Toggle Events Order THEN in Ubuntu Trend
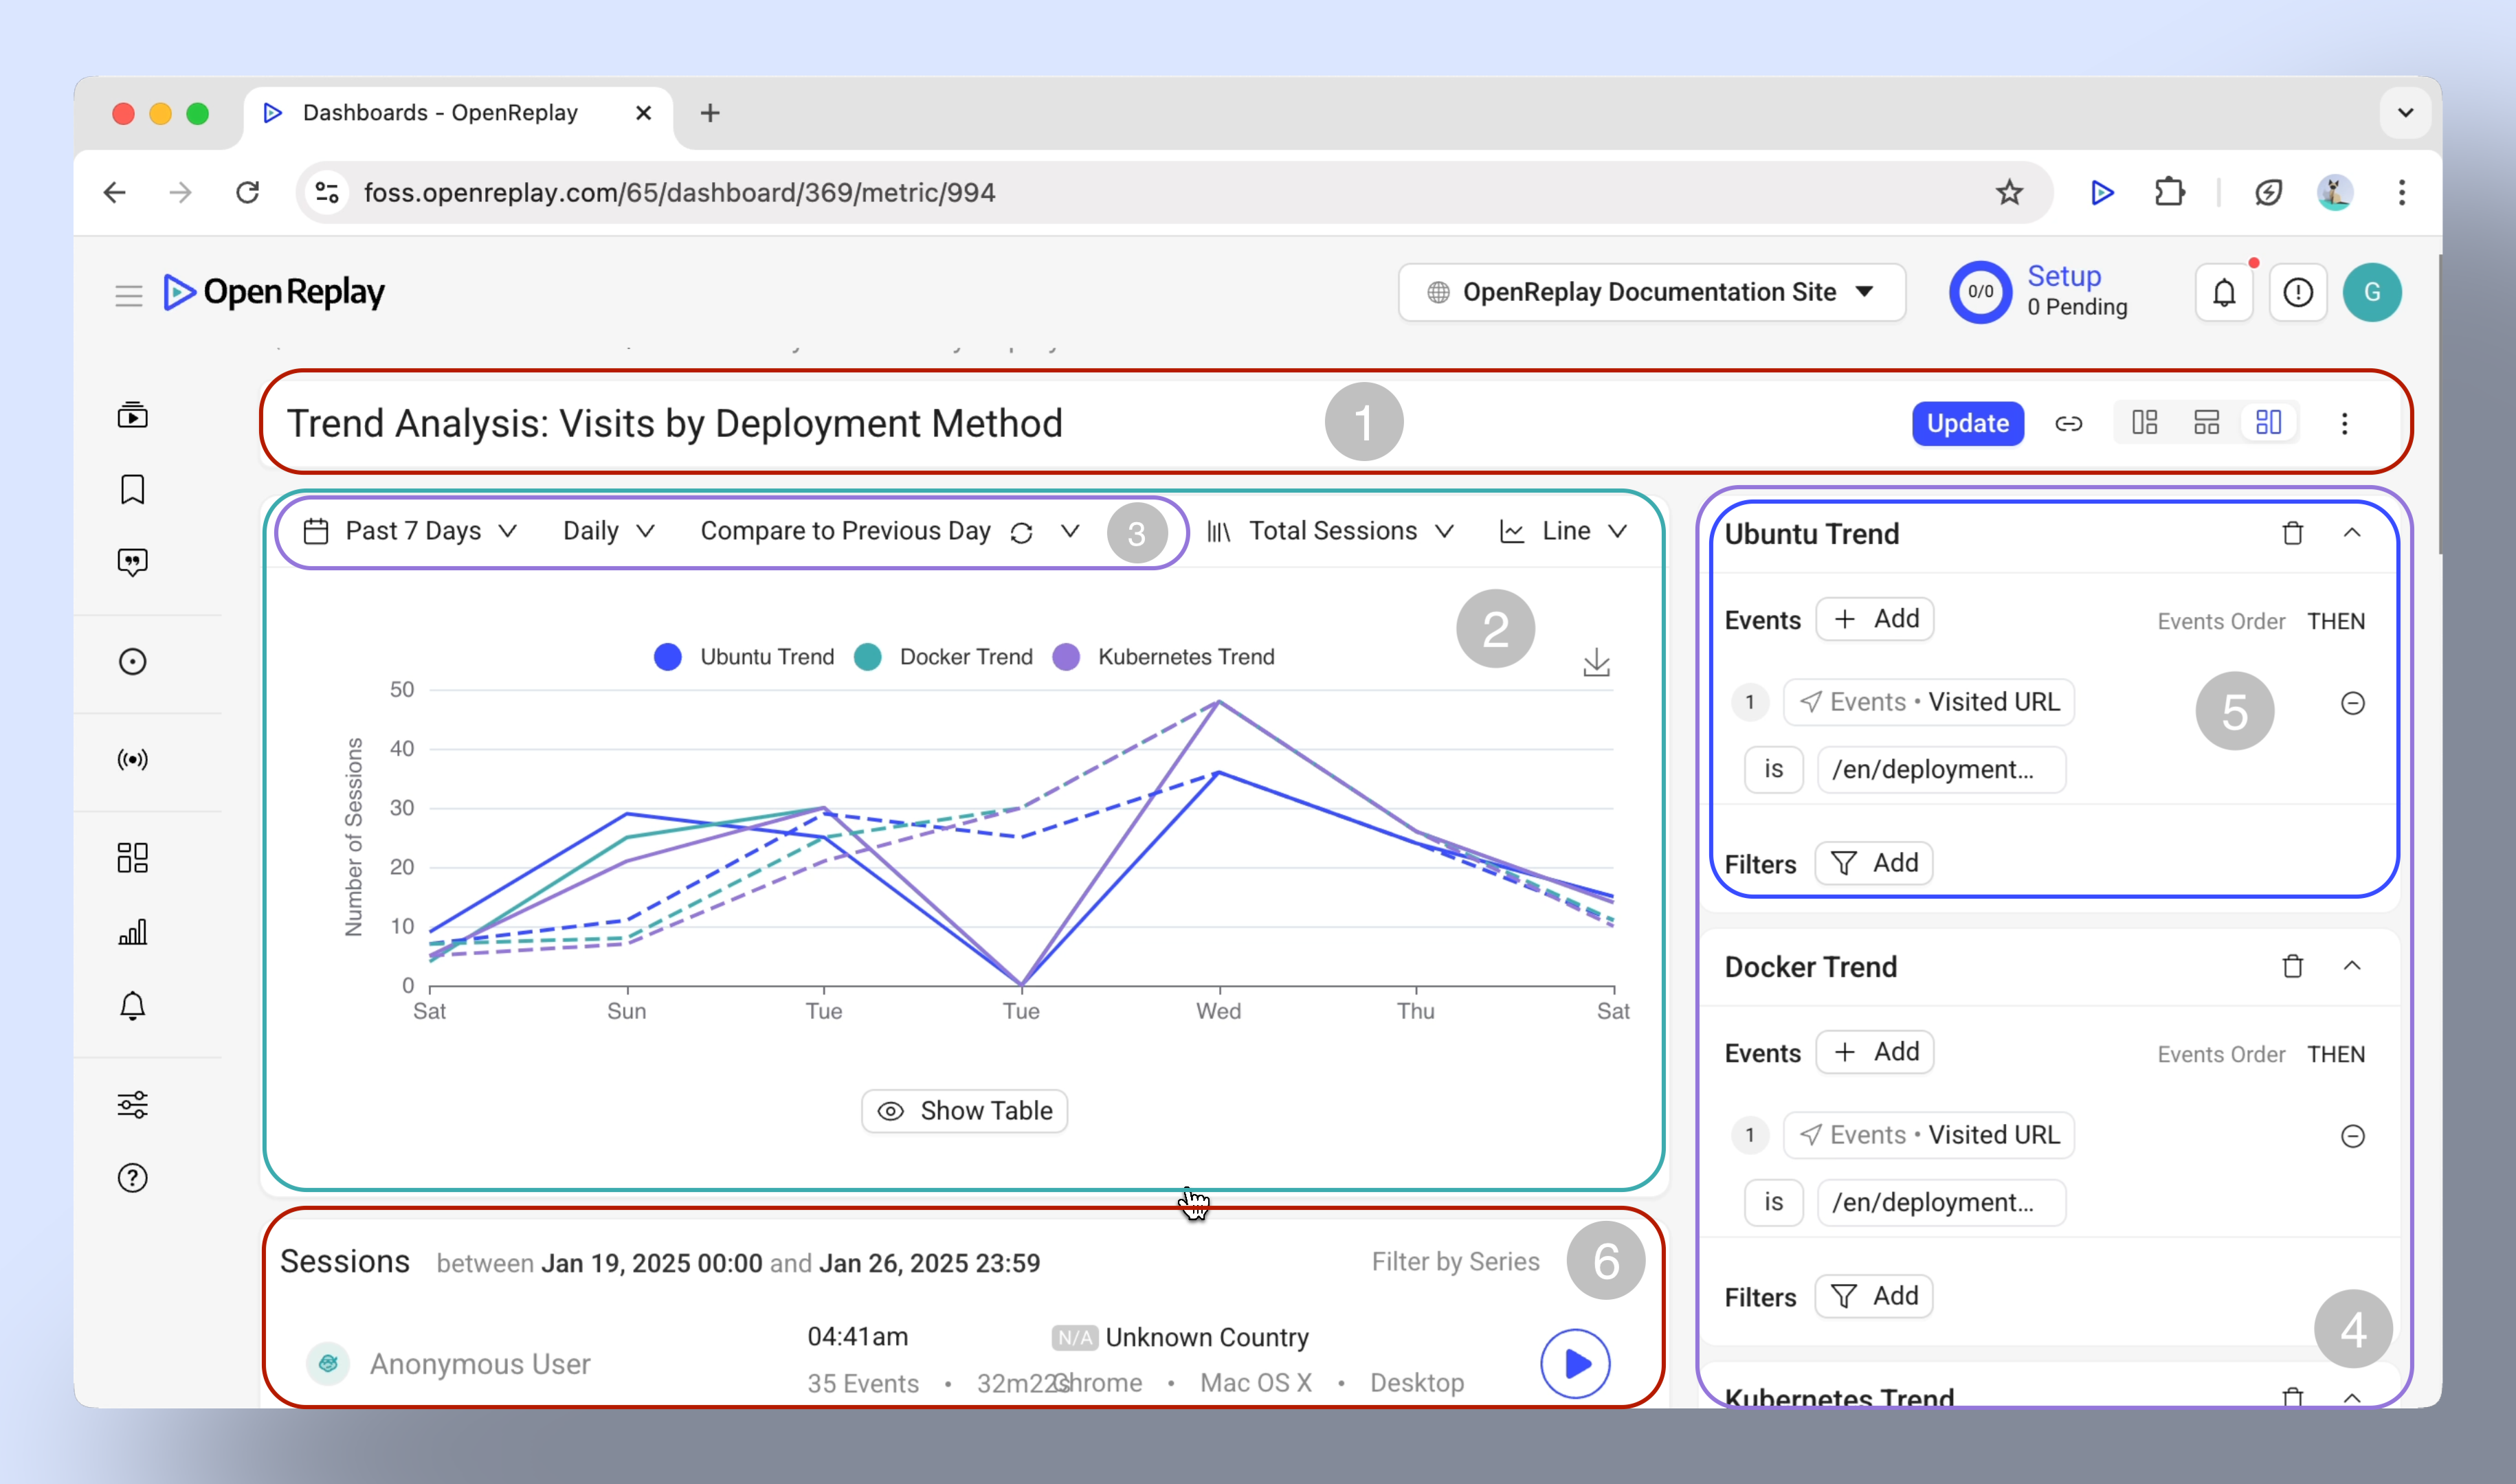Image resolution: width=2516 pixels, height=1484 pixels. [x=2335, y=621]
